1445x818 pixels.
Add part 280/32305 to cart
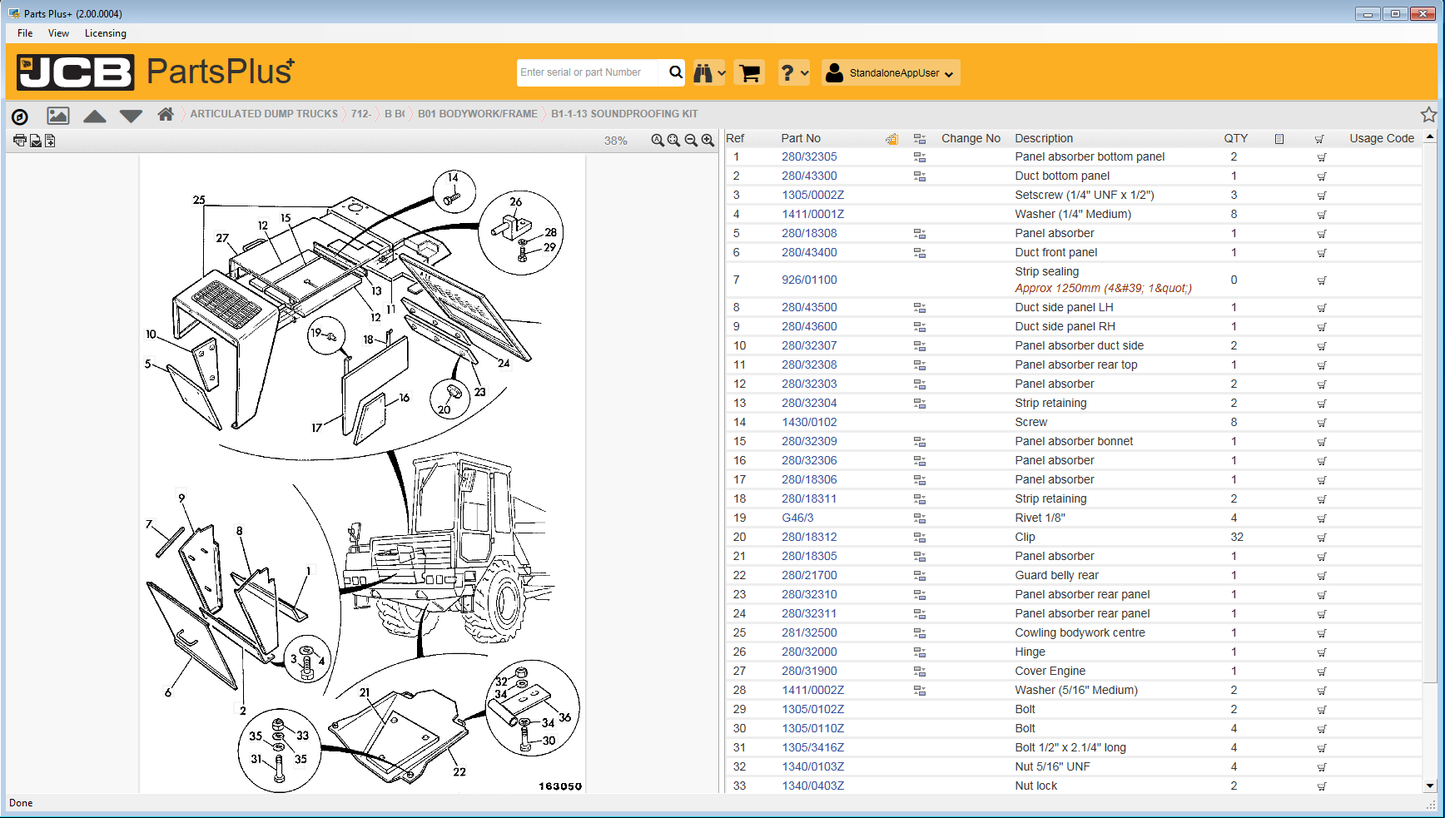click(1320, 157)
